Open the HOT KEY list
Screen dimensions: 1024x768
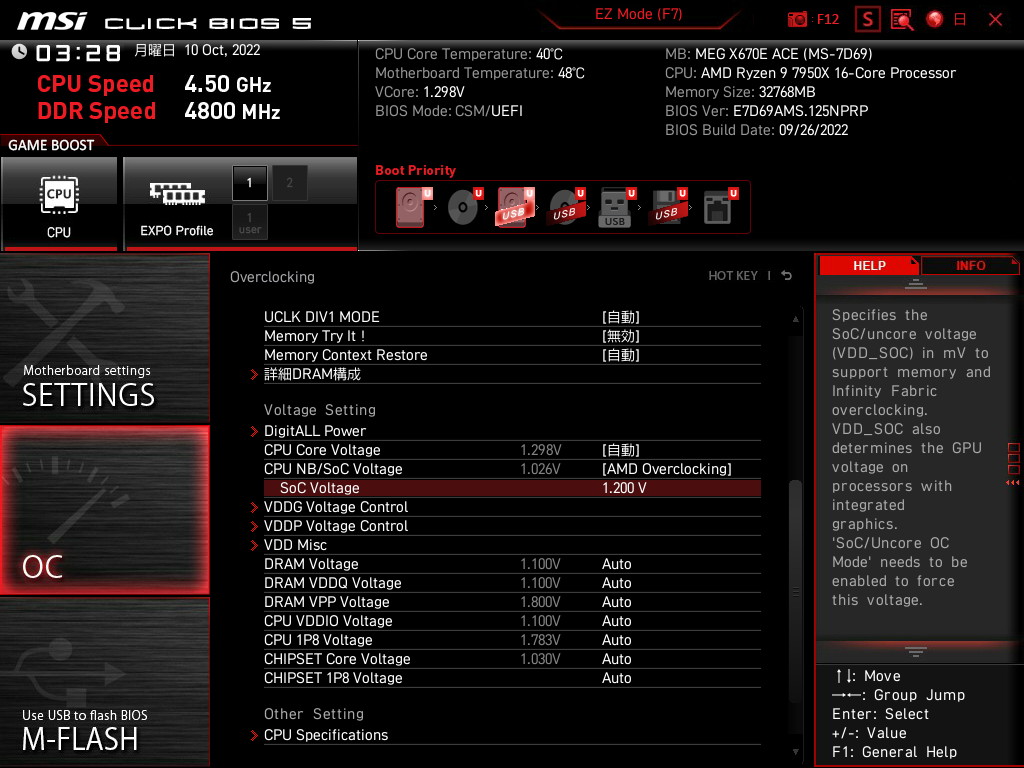(x=733, y=276)
